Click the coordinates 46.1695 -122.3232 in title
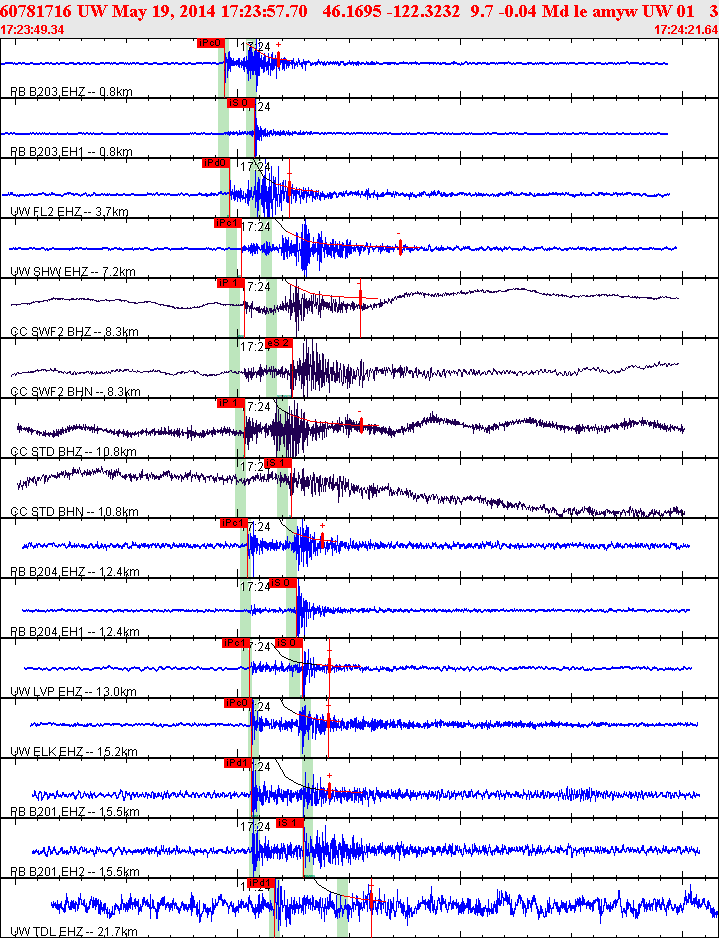 tap(392, 11)
